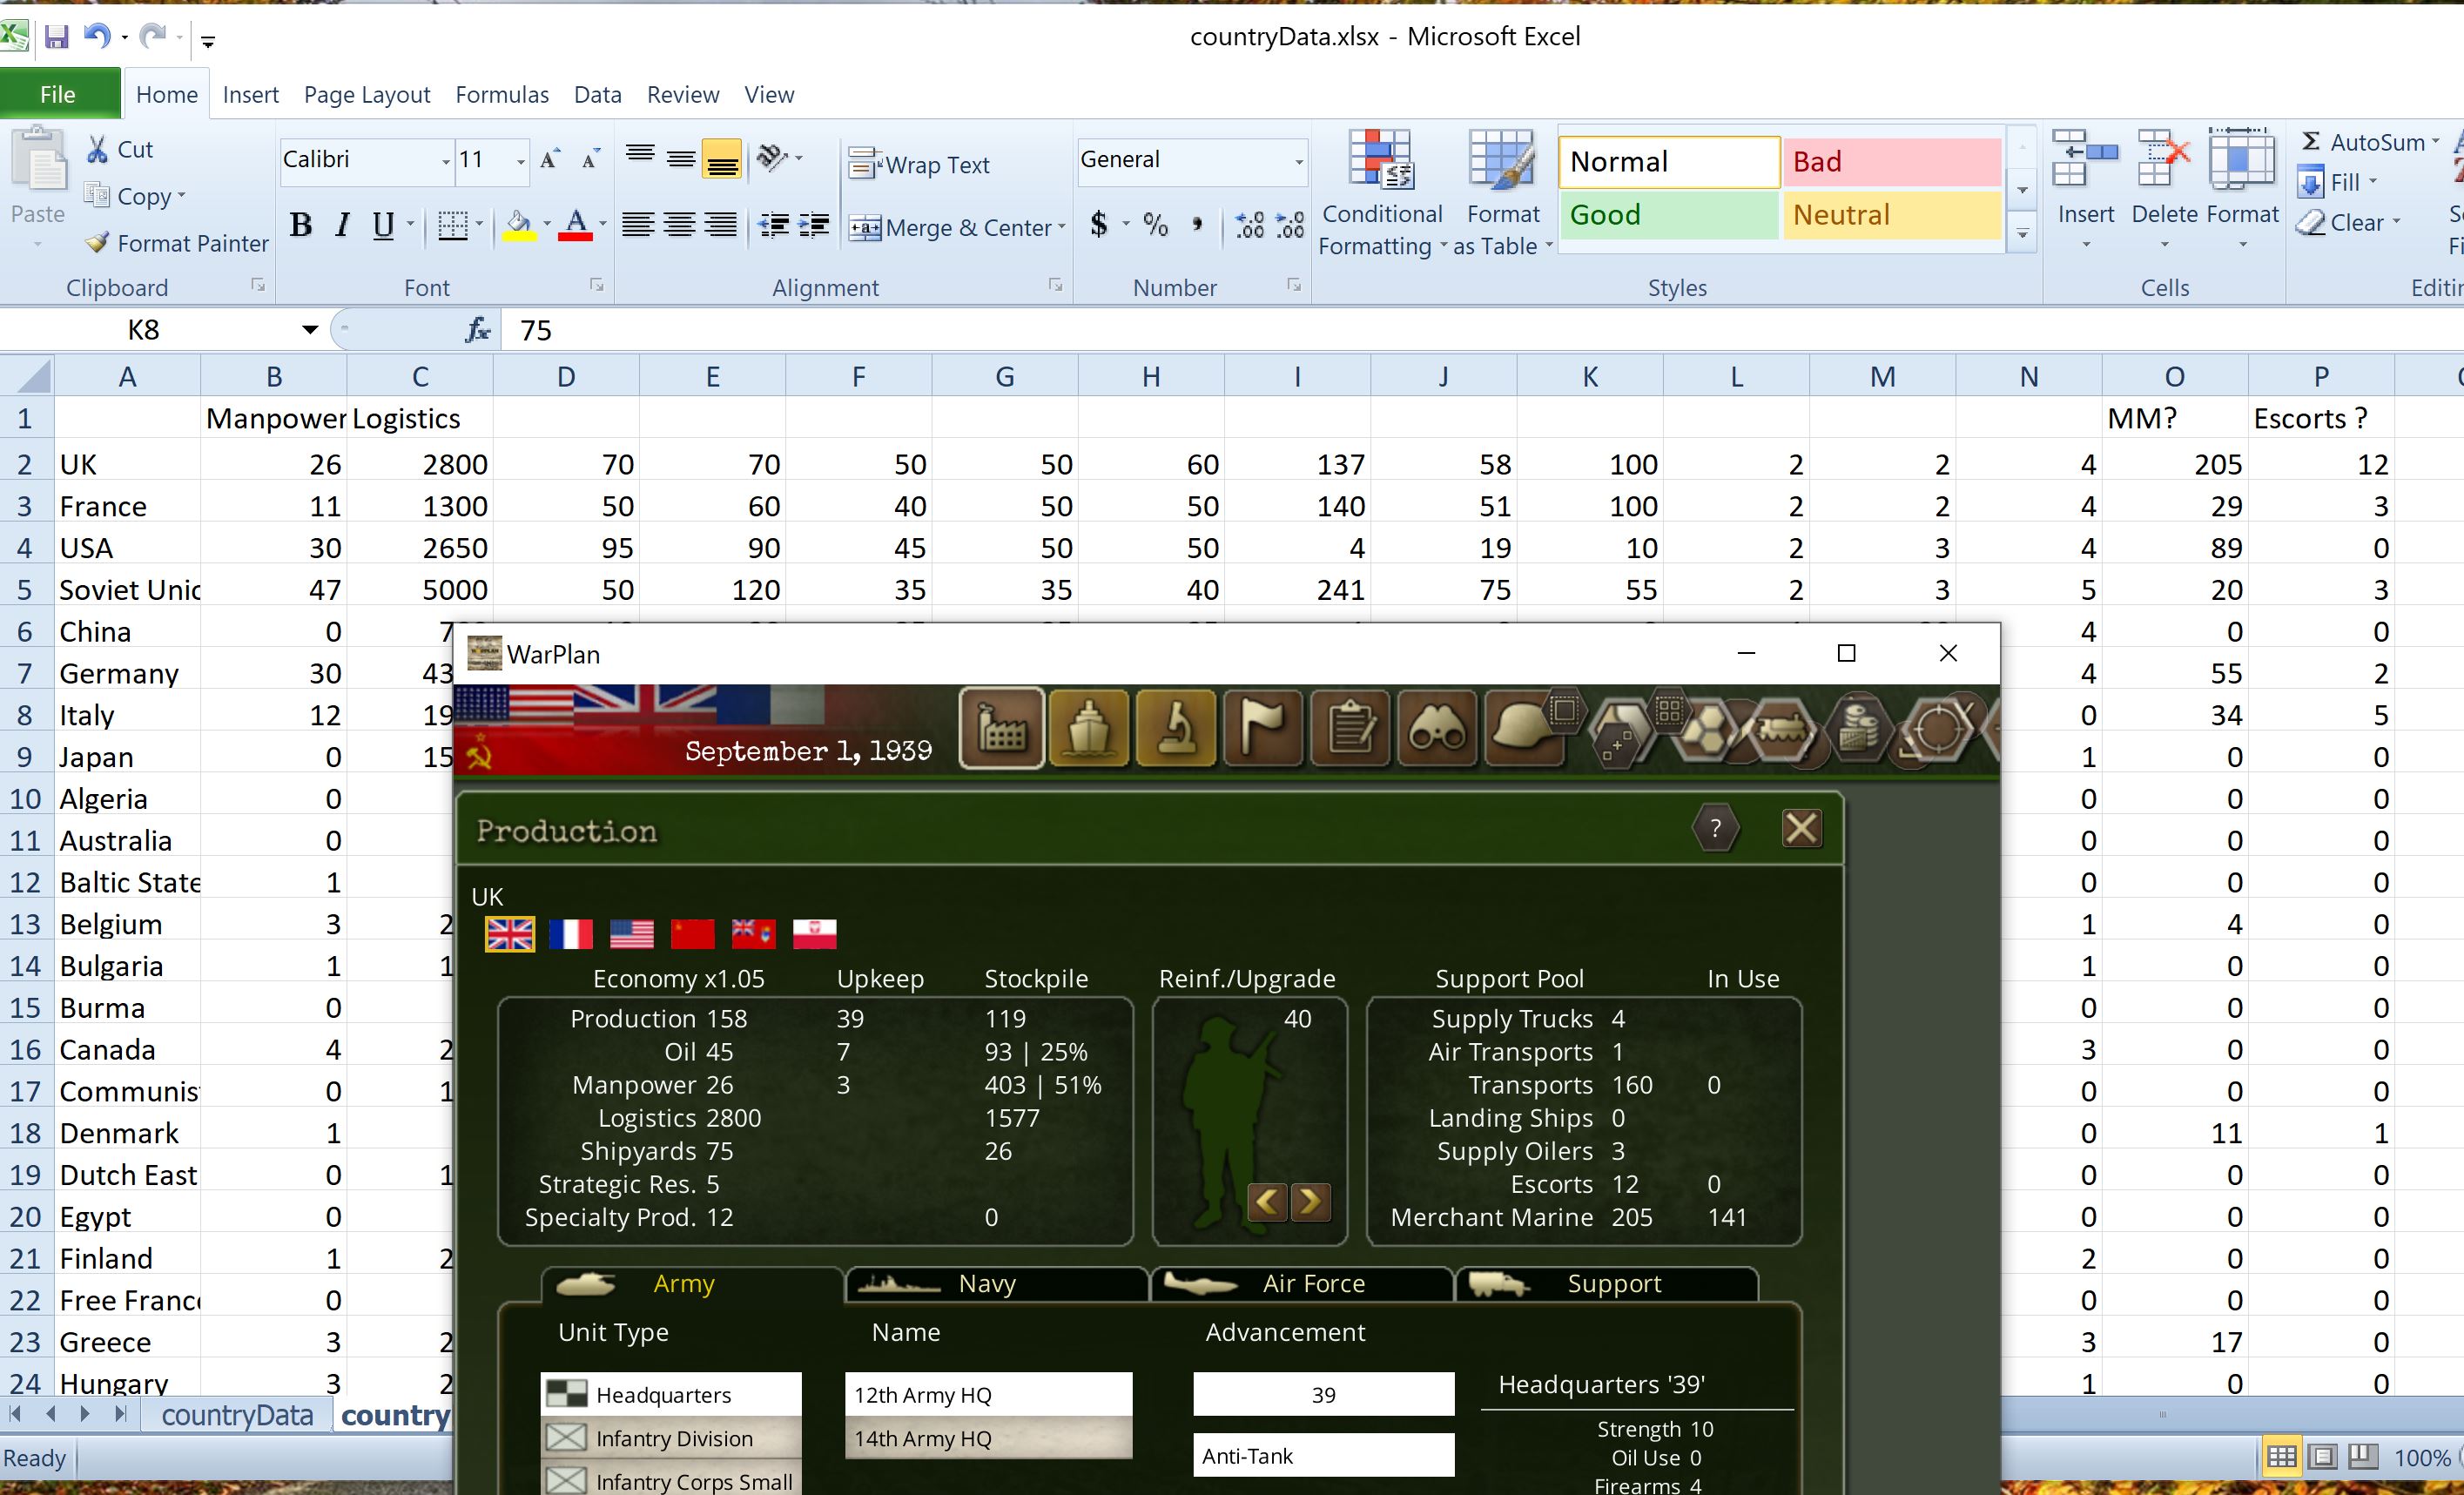Screen dimensions: 2464x1495
Task: Expand the General number format dropdown
Action: [x=1298, y=161]
